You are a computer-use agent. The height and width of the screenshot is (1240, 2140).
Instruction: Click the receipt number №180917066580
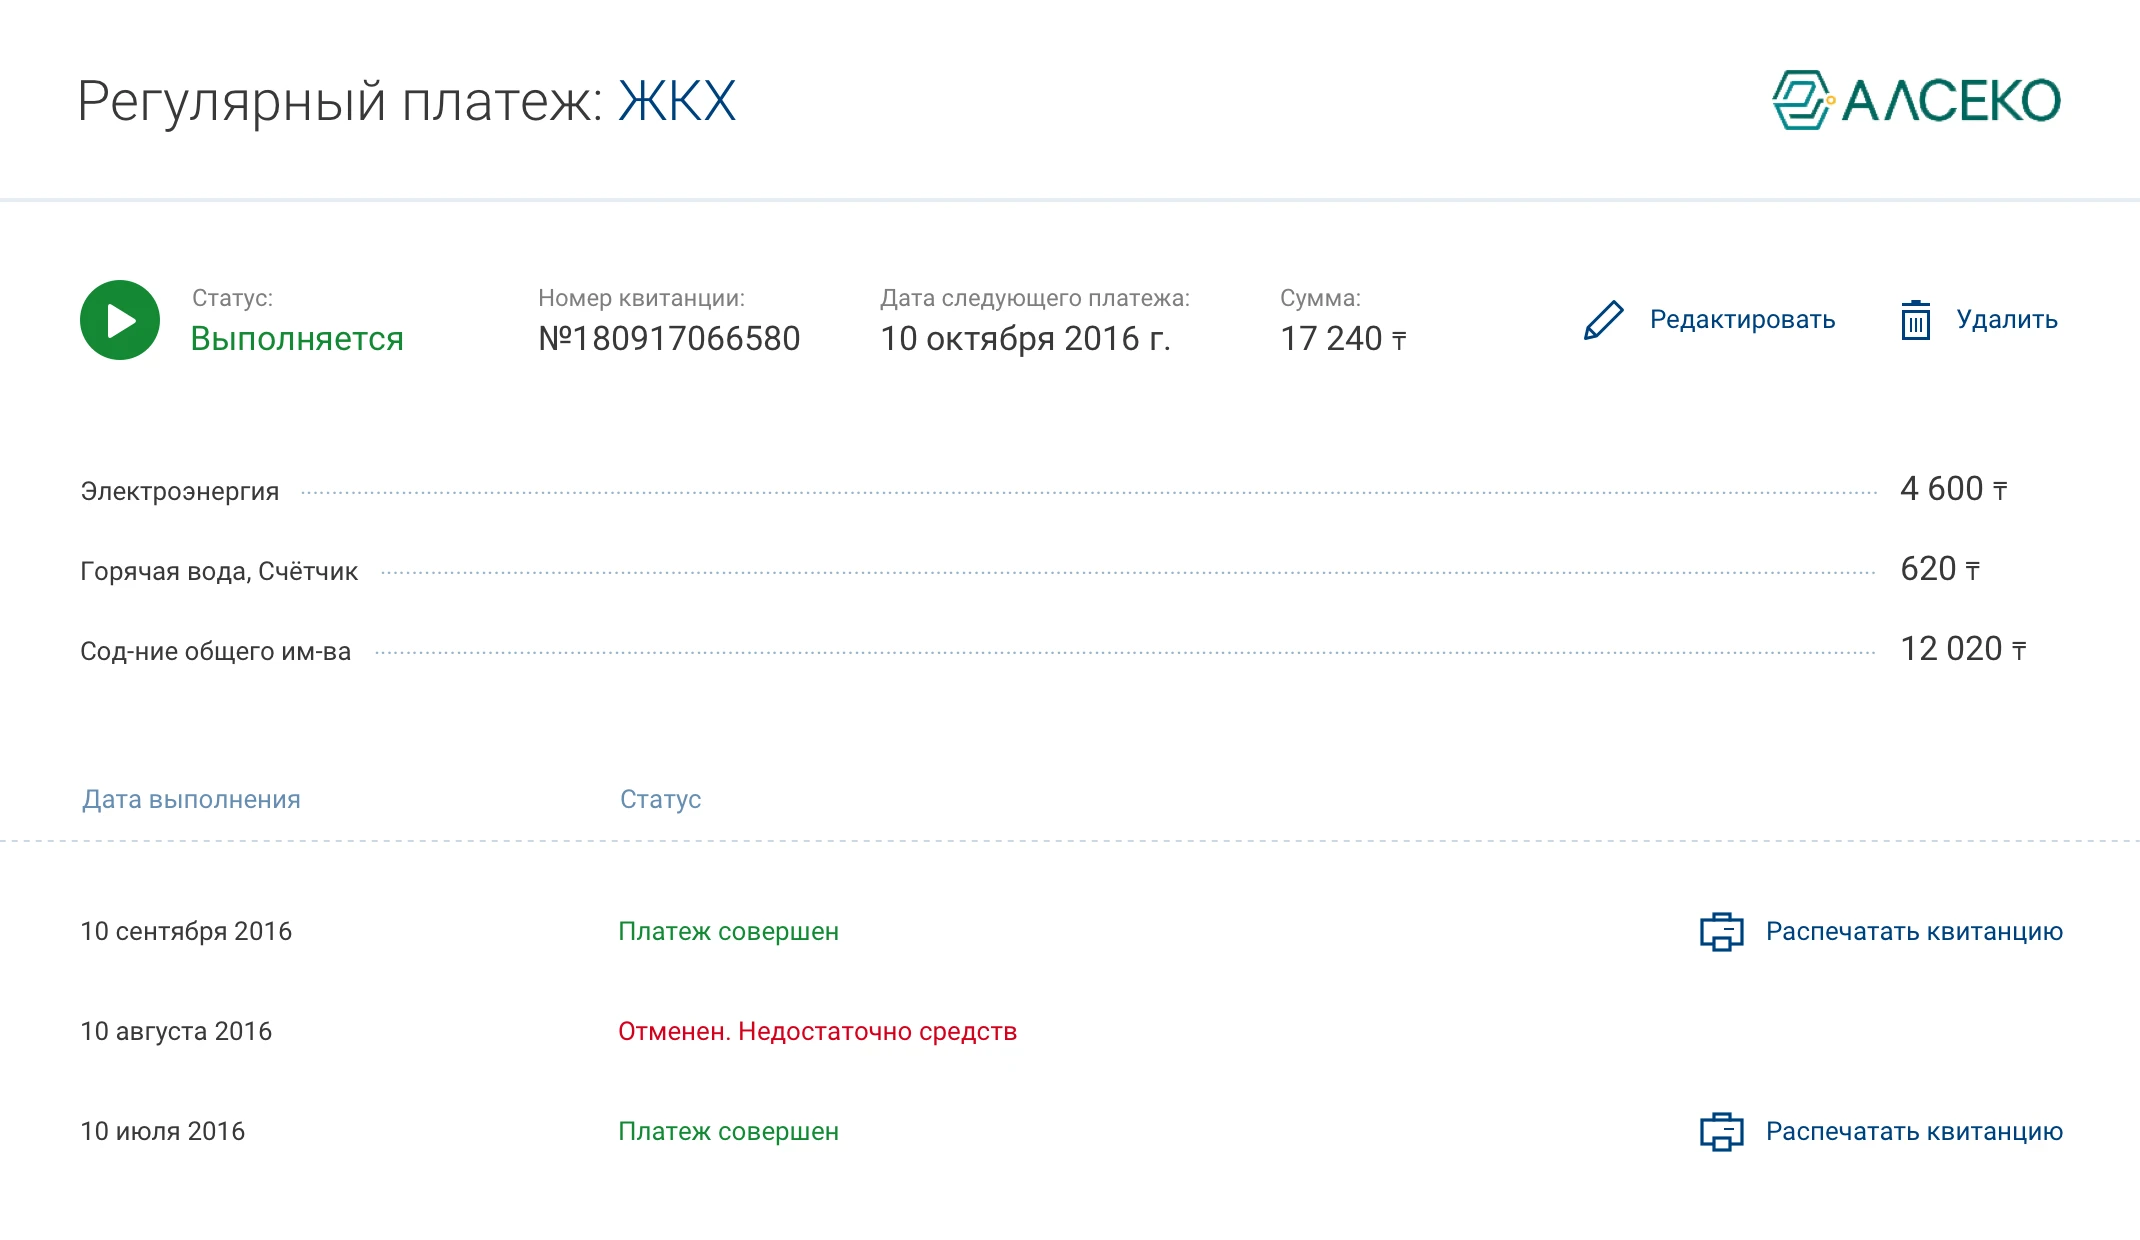[x=669, y=339]
